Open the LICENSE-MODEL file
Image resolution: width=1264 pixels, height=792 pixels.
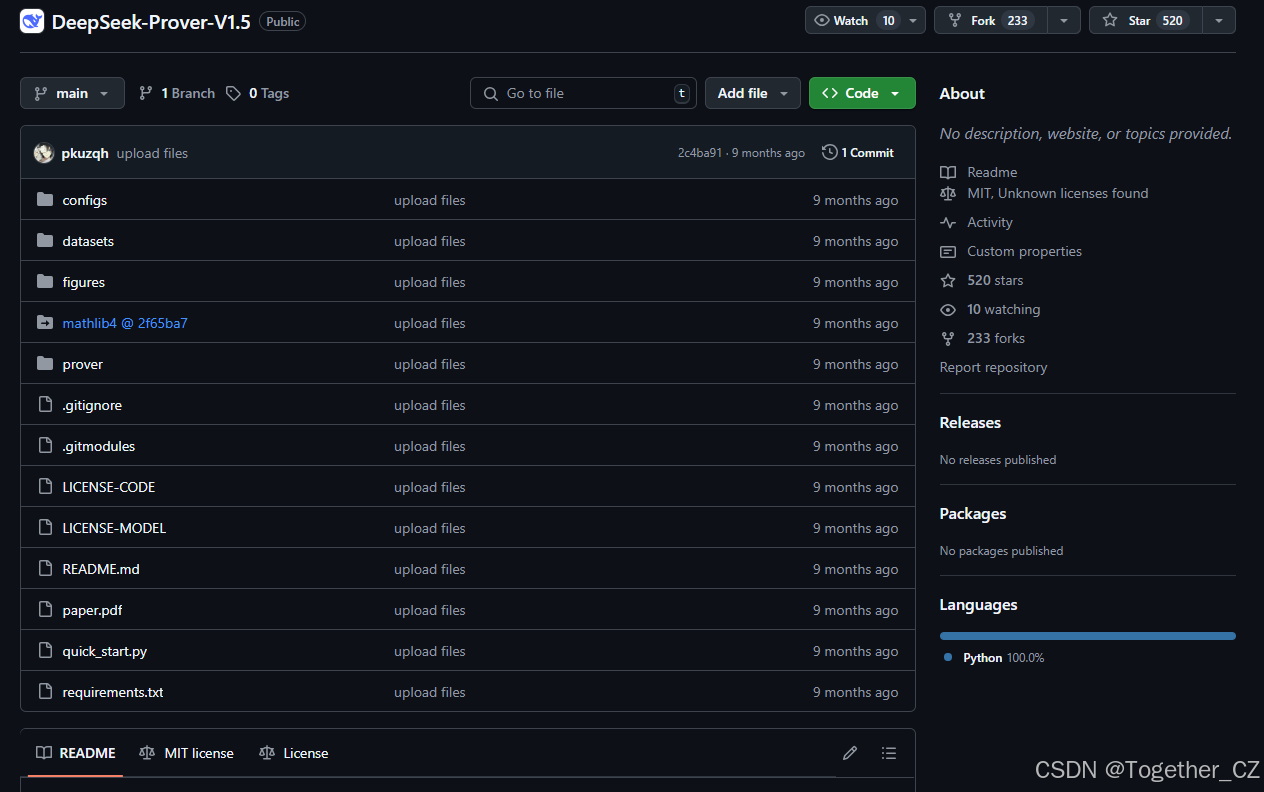[114, 528]
